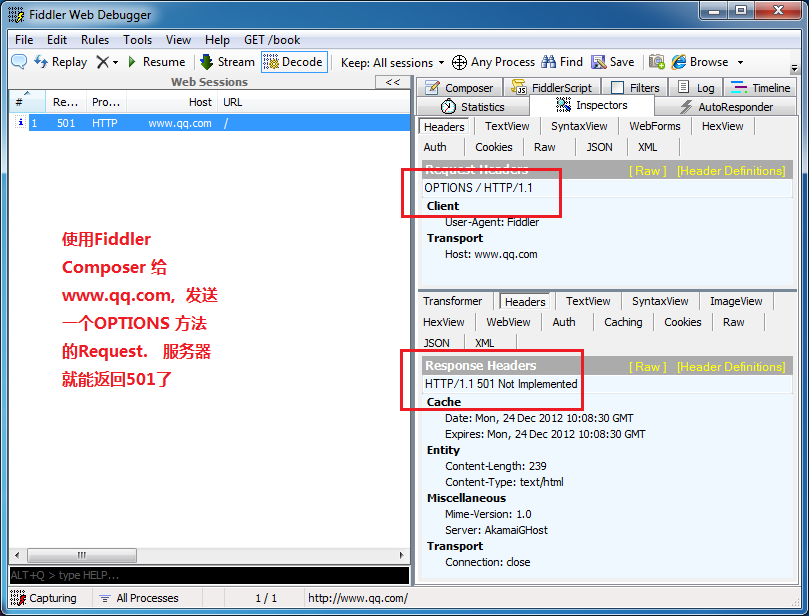
Task: Resume paused sessions
Action: pyautogui.click(x=156, y=62)
